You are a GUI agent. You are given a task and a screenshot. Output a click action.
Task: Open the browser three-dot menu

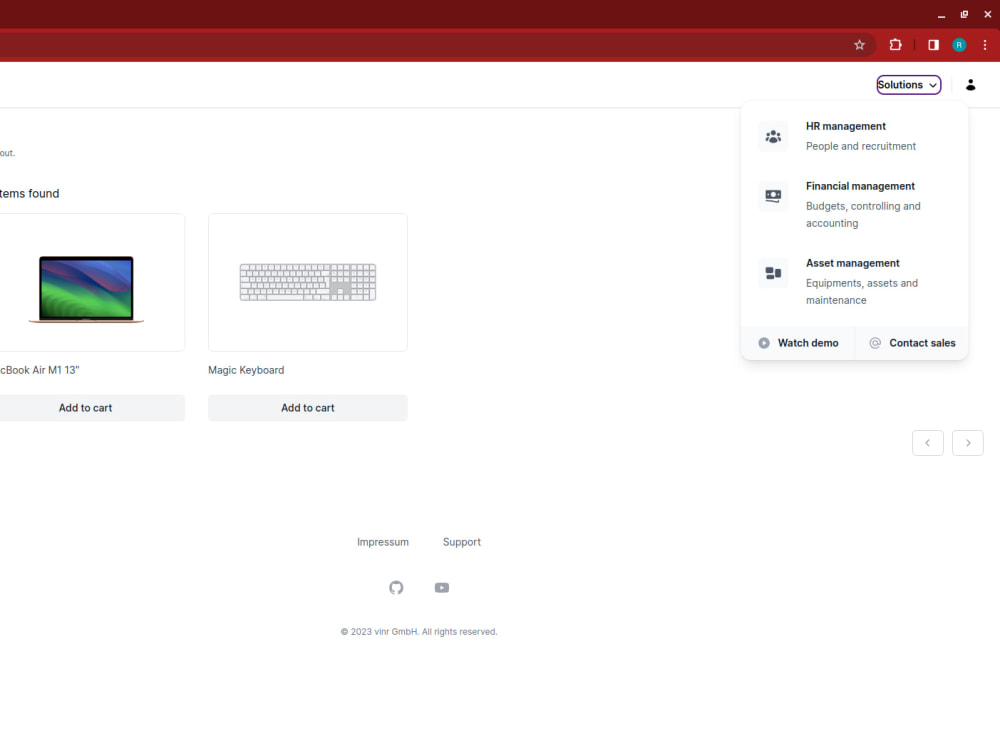[x=985, y=45]
